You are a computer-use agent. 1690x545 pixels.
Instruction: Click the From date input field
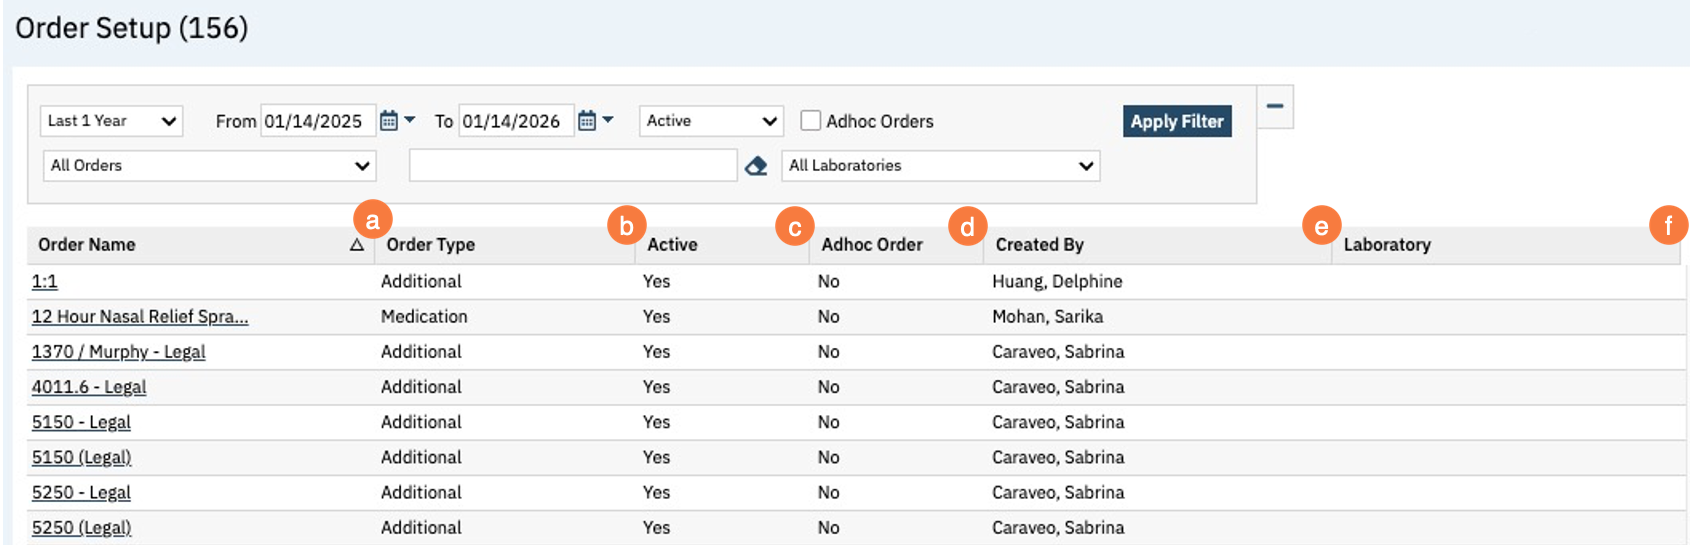coord(317,121)
